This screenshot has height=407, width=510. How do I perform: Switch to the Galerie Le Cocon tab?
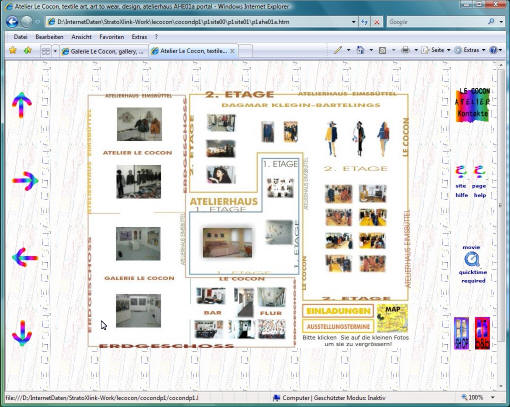click(x=104, y=51)
